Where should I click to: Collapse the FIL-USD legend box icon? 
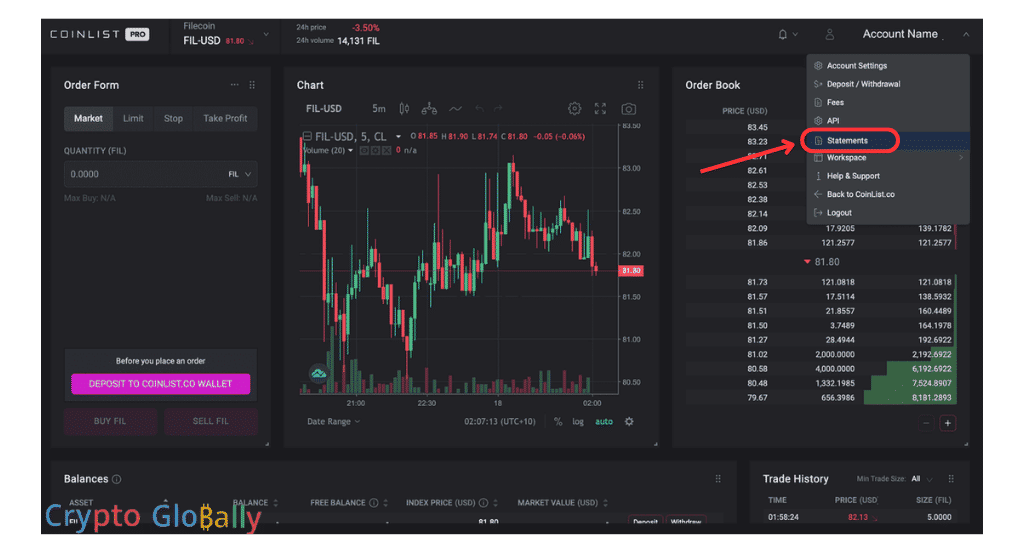point(307,136)
